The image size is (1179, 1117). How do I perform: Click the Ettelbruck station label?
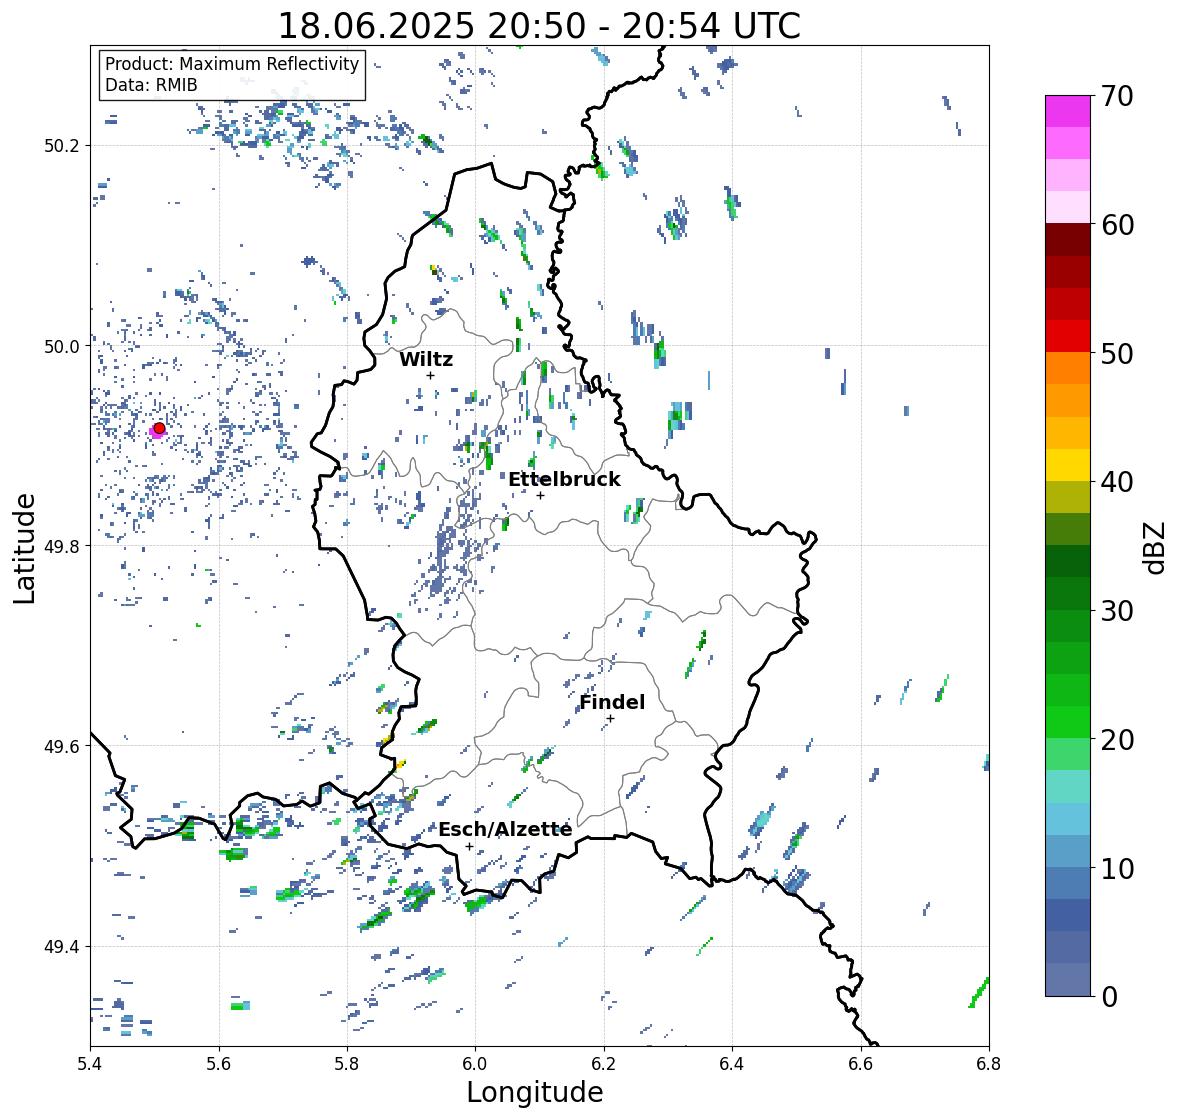pos(564,480)
